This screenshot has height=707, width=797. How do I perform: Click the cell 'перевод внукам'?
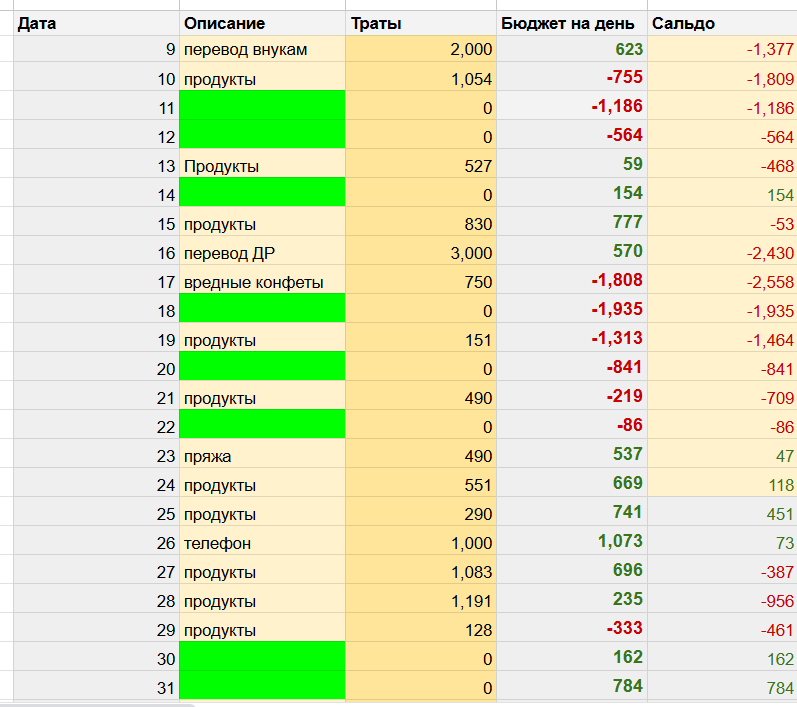click(262, 49)
